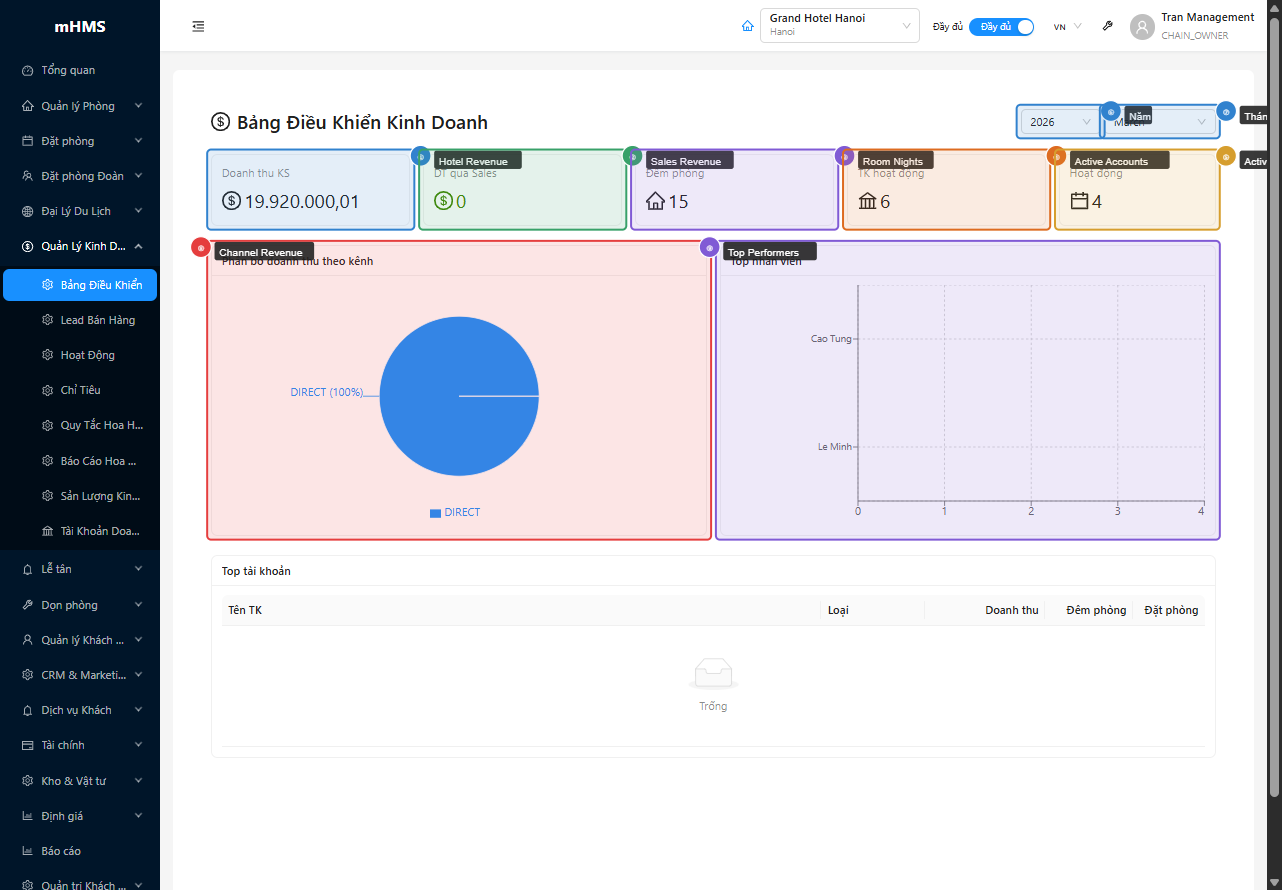Click the wrench tool icon in header
The height and width of the screenshot is (890, 1282).
point(1107,26)
